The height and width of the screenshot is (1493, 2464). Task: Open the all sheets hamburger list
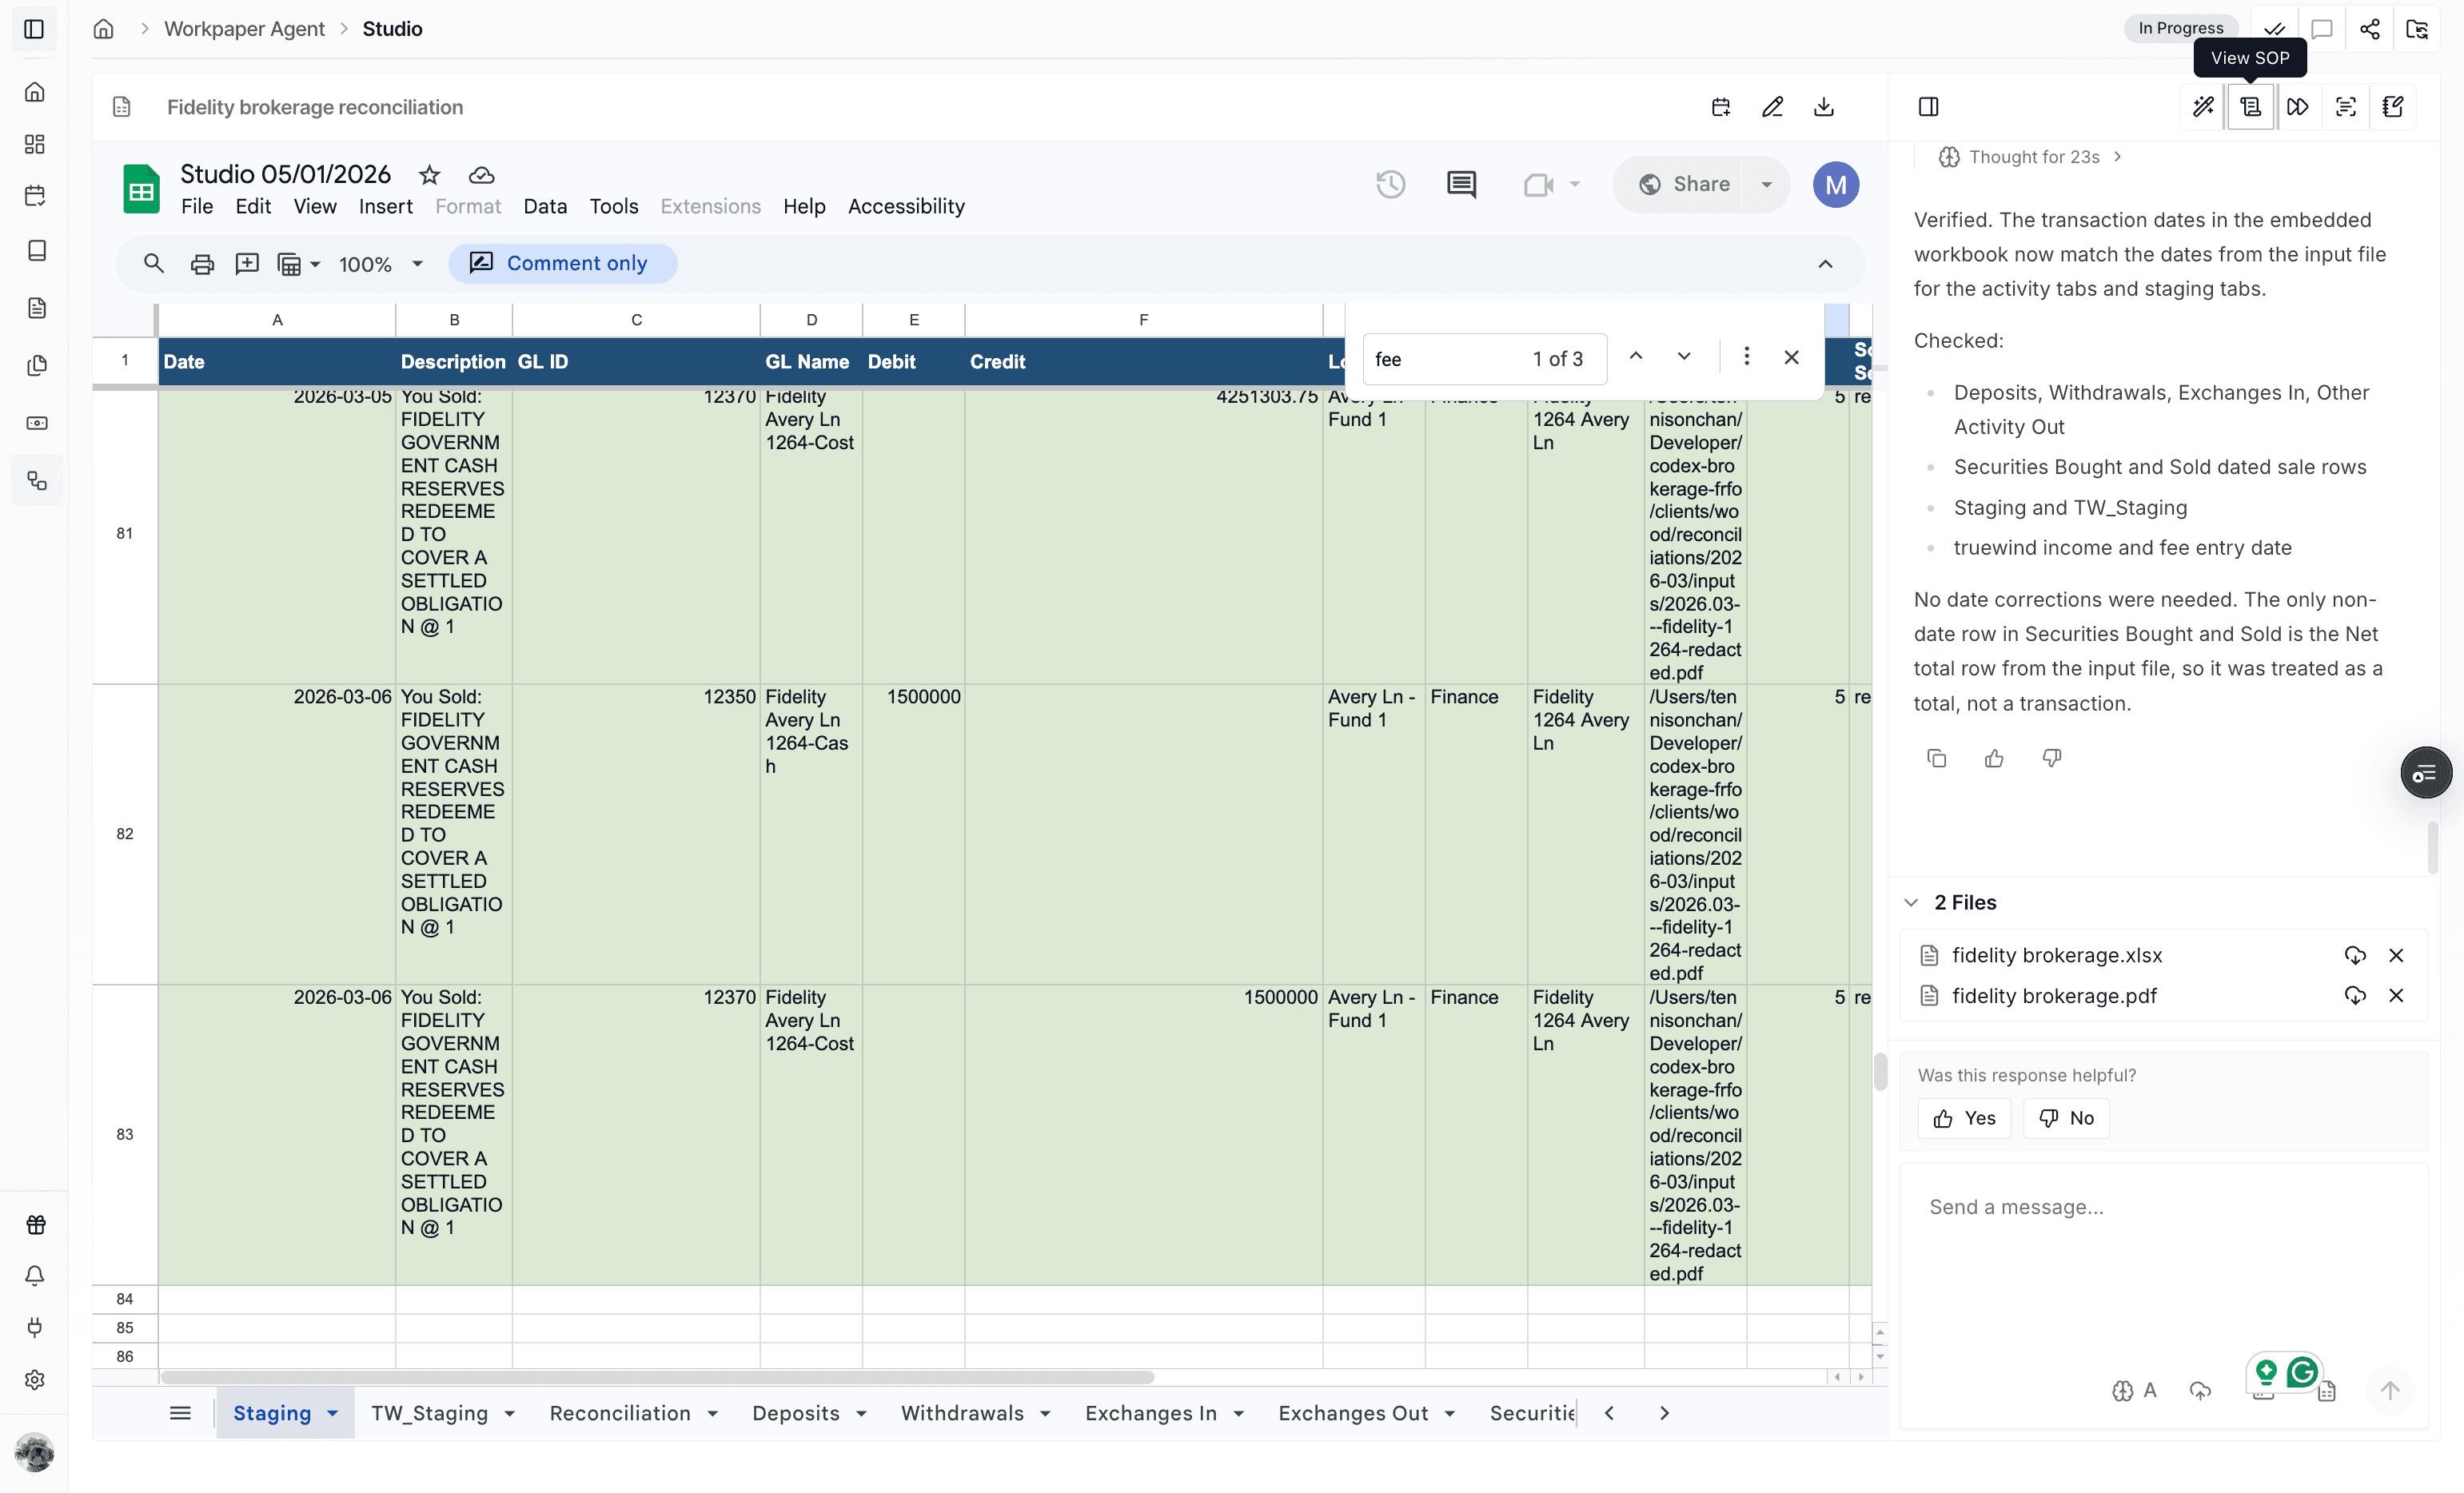tap(180, 1414)
